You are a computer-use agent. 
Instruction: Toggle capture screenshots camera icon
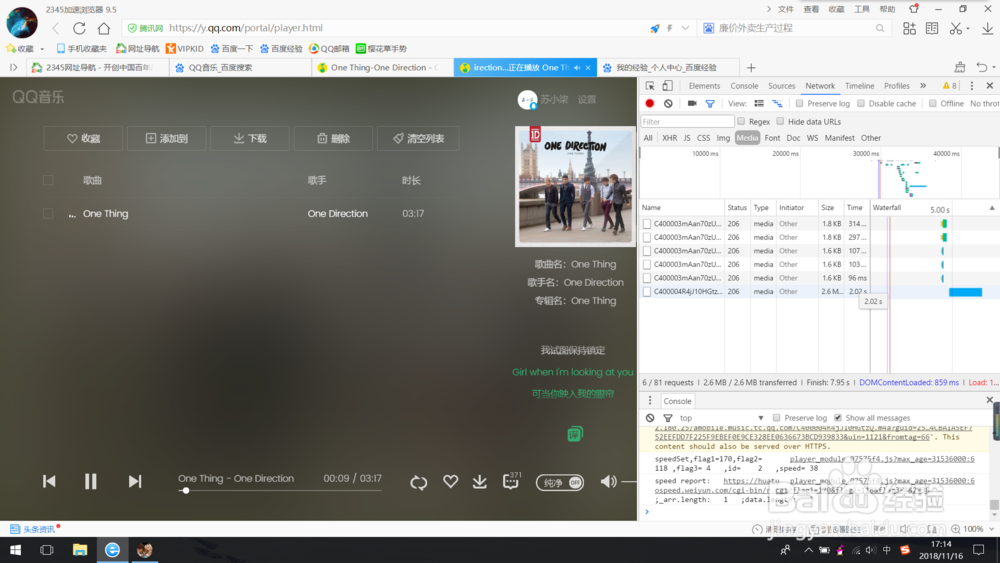pos(691,103)
